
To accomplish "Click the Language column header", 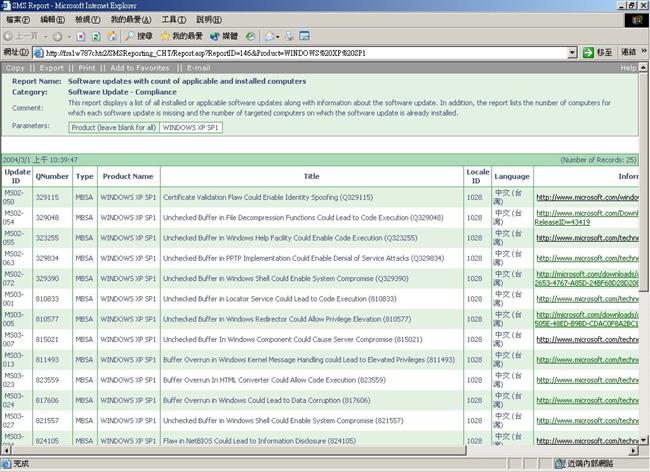I will point(512,176).
